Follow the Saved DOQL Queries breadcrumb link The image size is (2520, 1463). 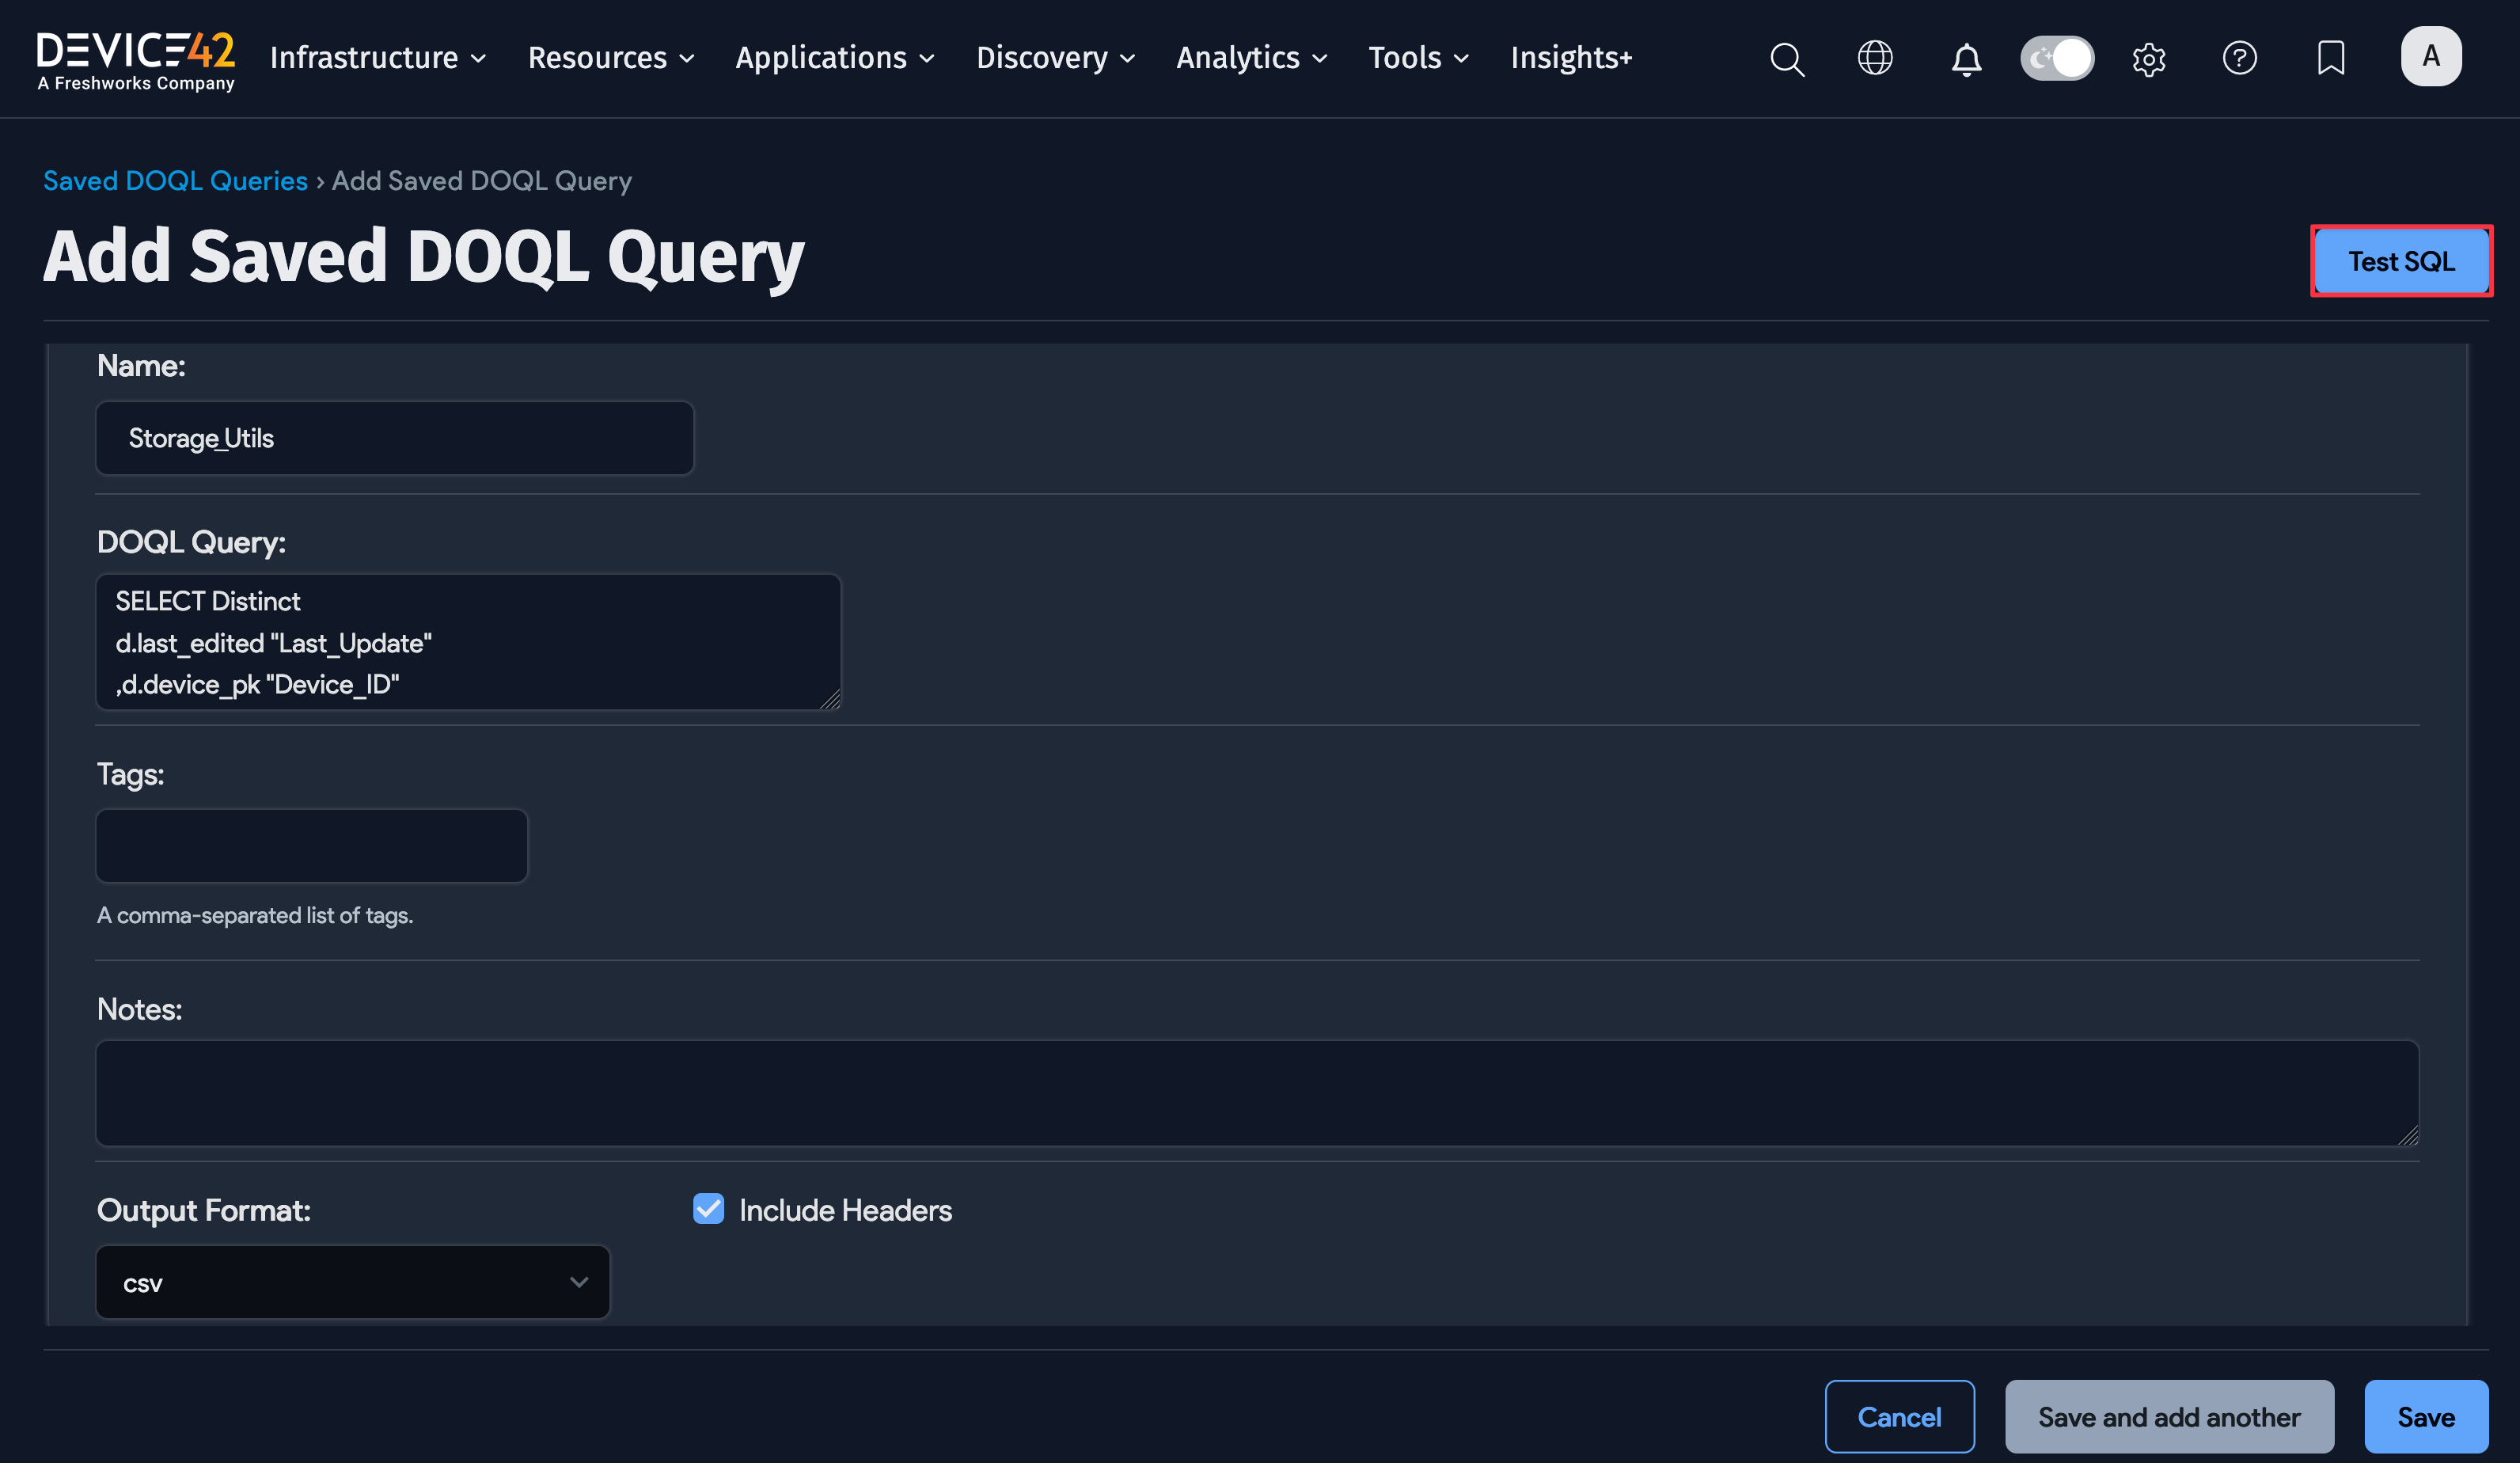coord(175,180)
